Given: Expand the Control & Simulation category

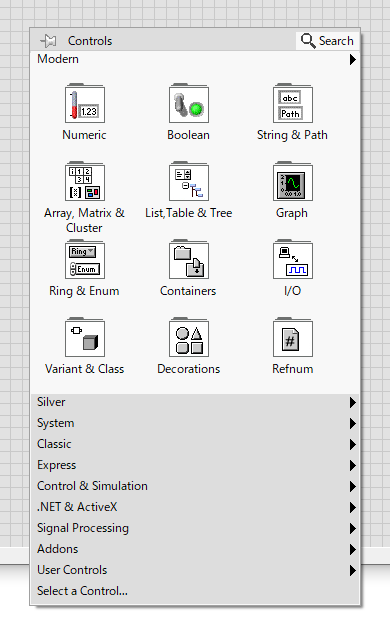Looking at the screenshot, I should coord(195,486).
